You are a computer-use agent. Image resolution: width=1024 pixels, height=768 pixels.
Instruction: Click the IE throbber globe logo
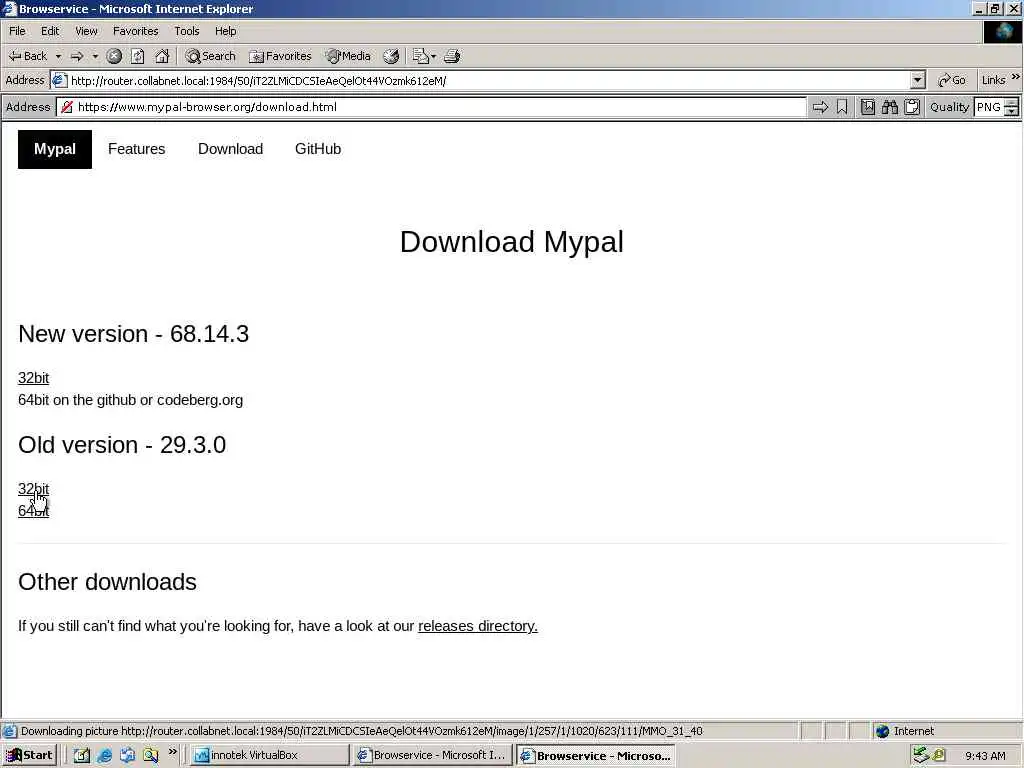(1003, 32)
